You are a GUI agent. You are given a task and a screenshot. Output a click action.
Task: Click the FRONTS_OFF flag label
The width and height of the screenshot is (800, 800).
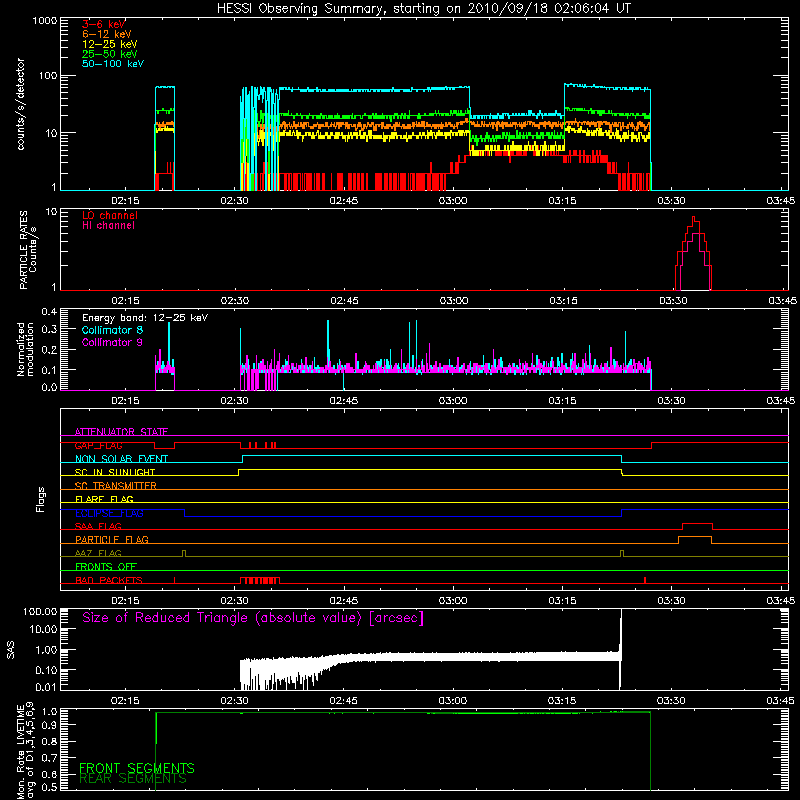click(106, 566)
